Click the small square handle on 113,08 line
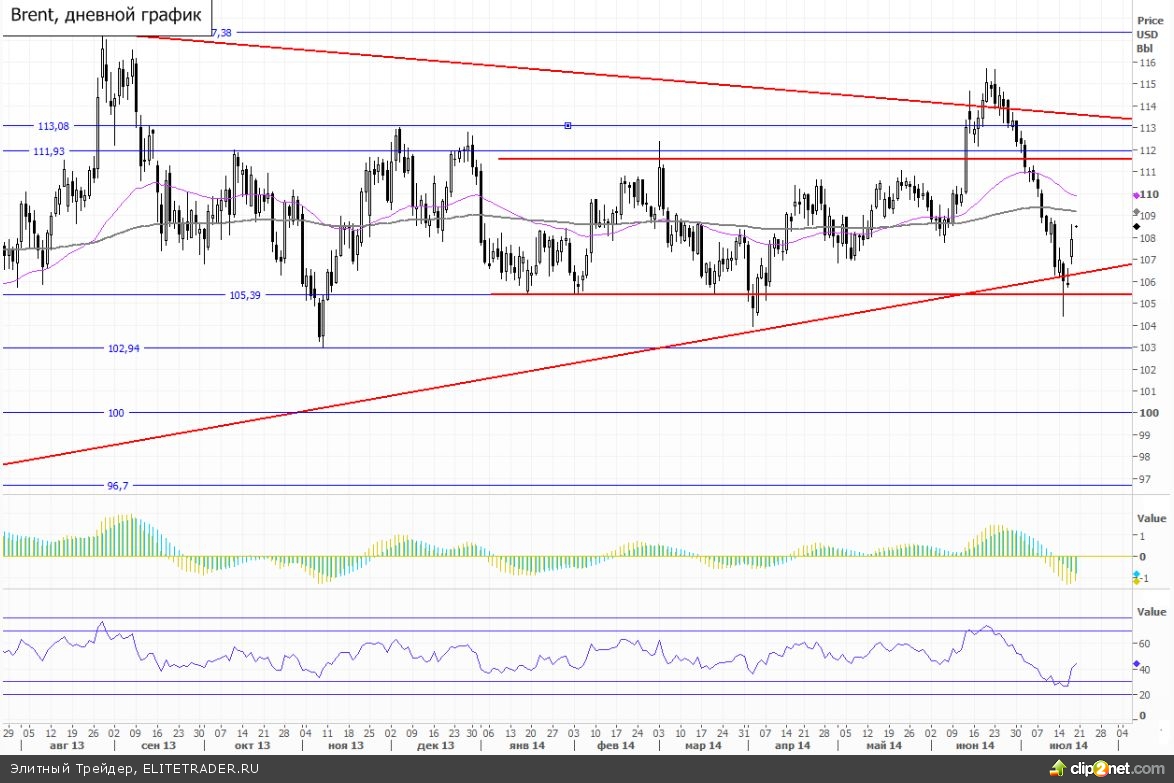The width and height of the screenshot is (1174, 783). [x=568, y=126]
